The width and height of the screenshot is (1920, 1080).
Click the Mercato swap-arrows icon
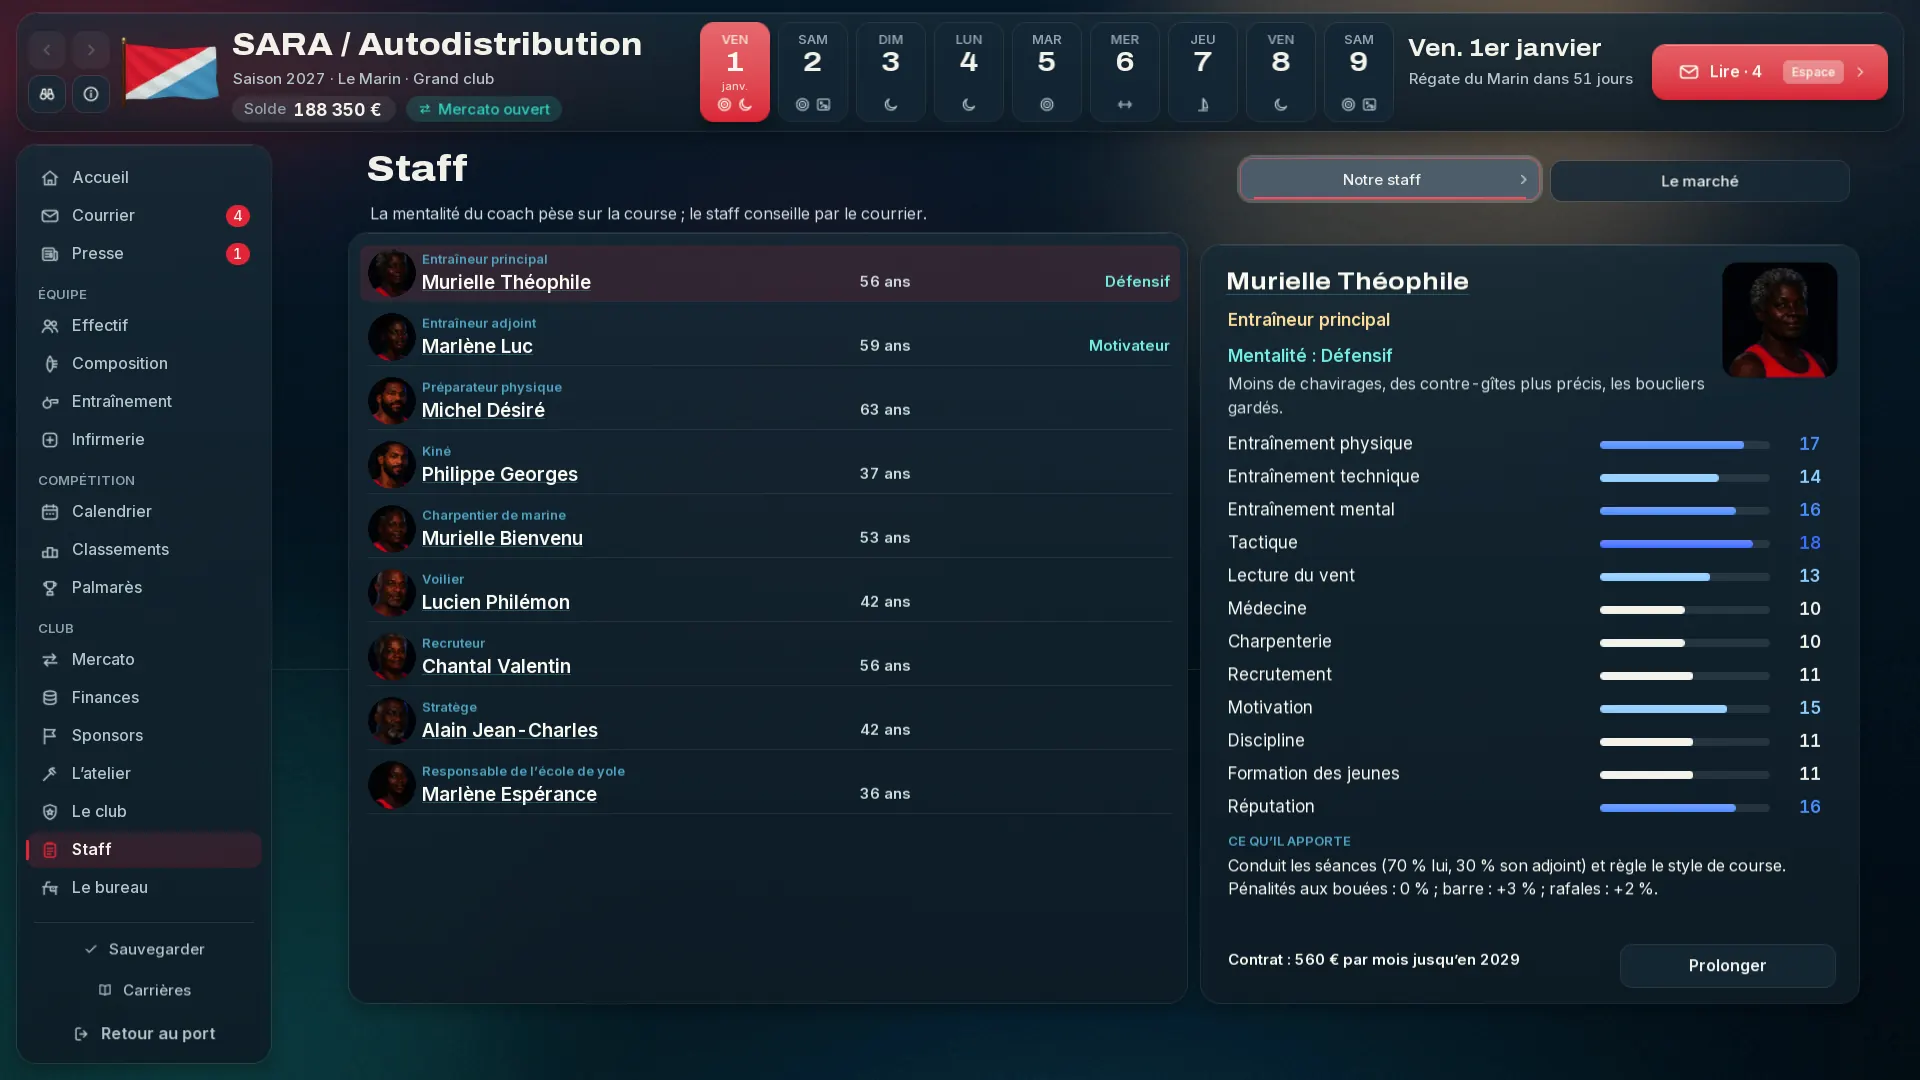(x=50, y=660)
